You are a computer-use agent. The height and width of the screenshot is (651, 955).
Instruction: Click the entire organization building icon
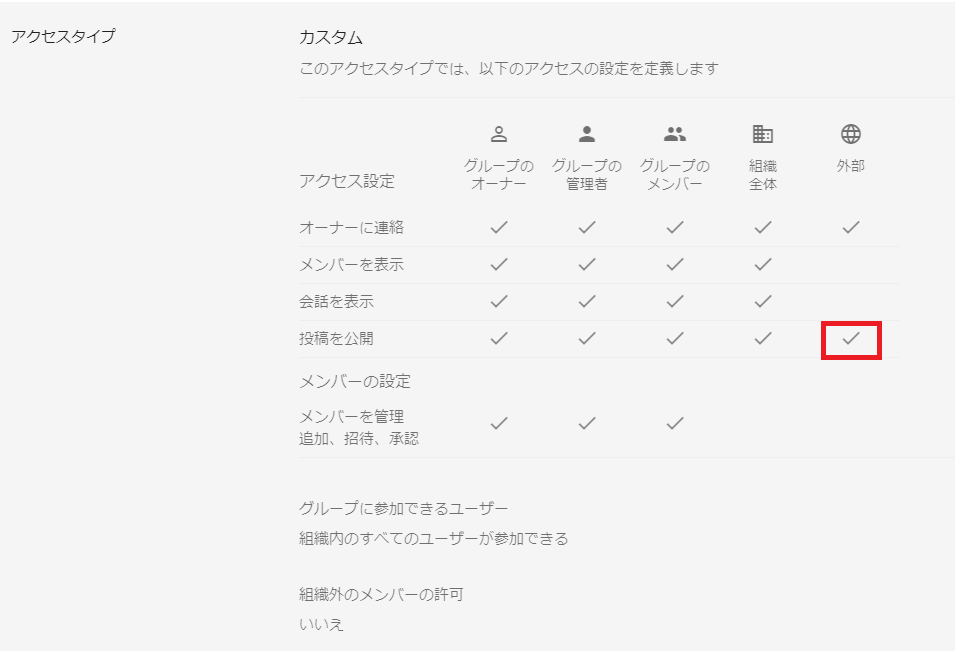[763, 134]
